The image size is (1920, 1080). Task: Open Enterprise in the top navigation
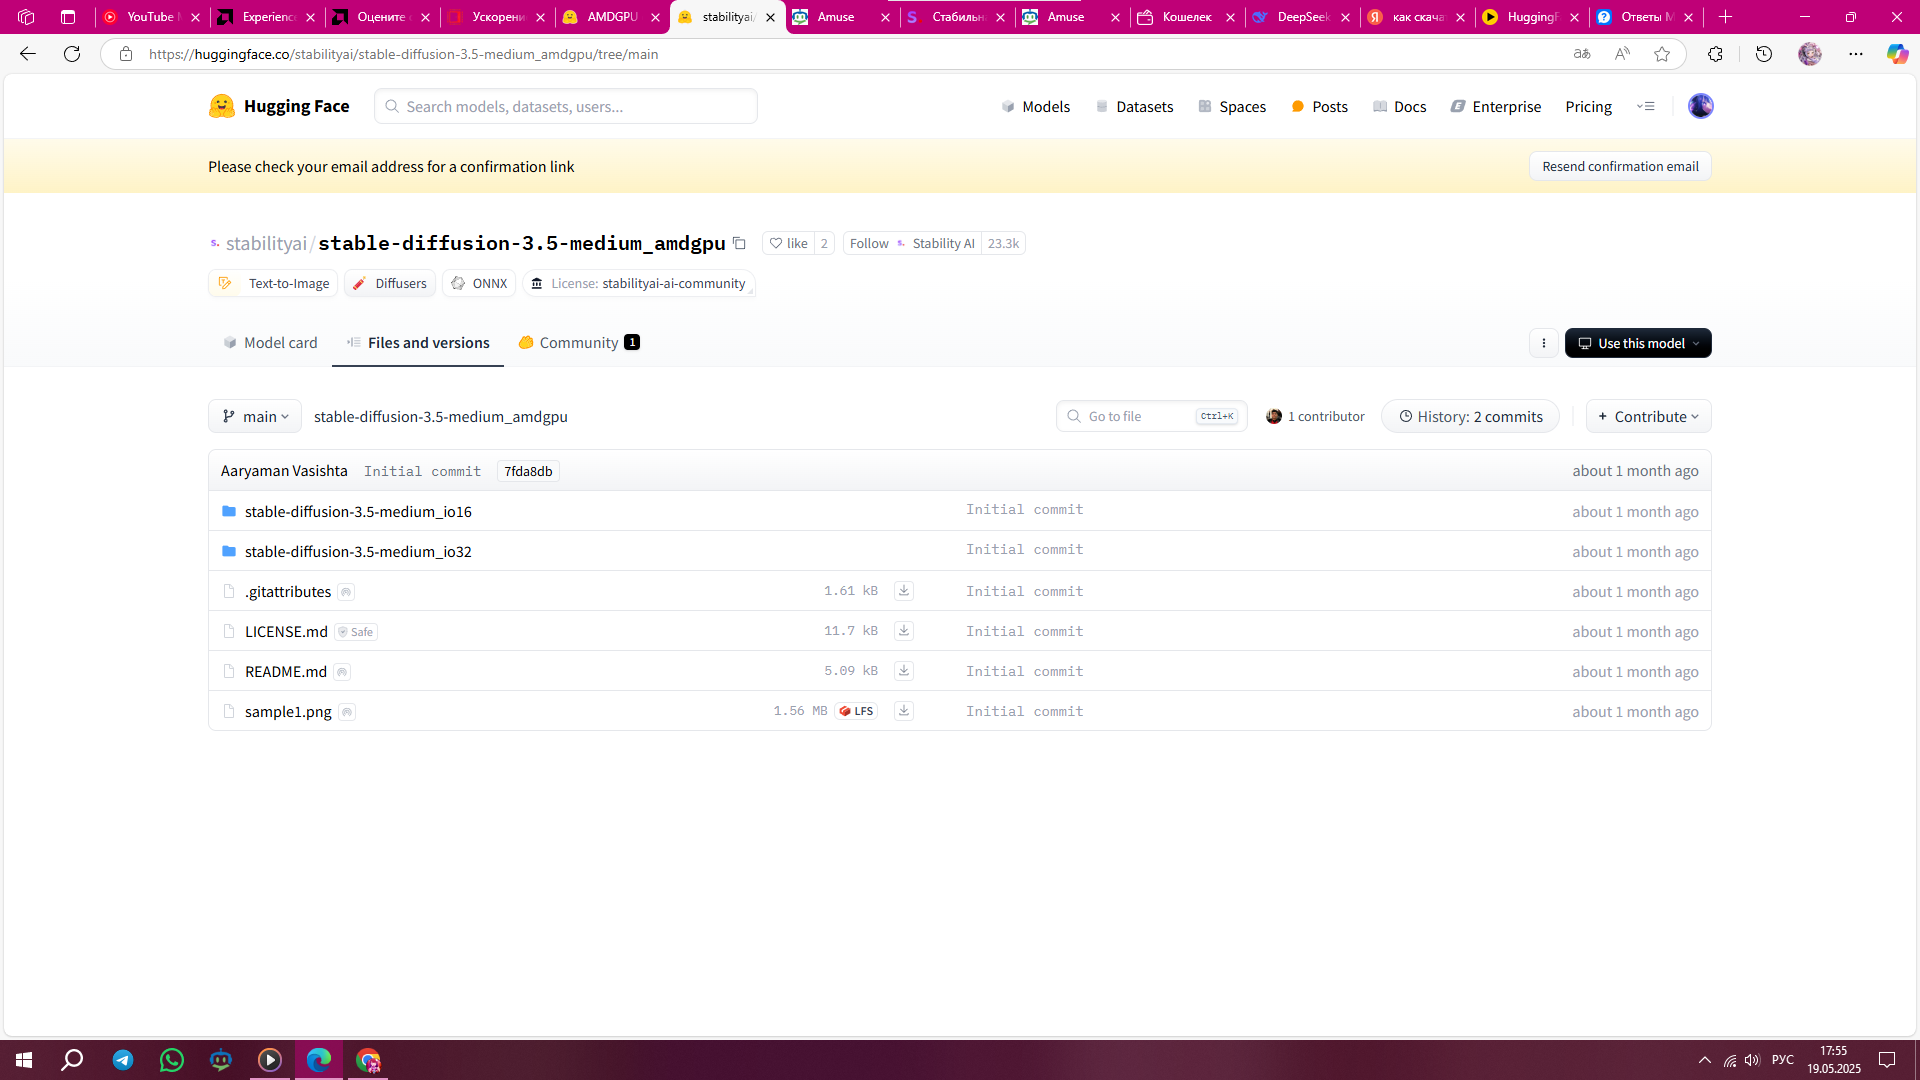[1496, 106]
